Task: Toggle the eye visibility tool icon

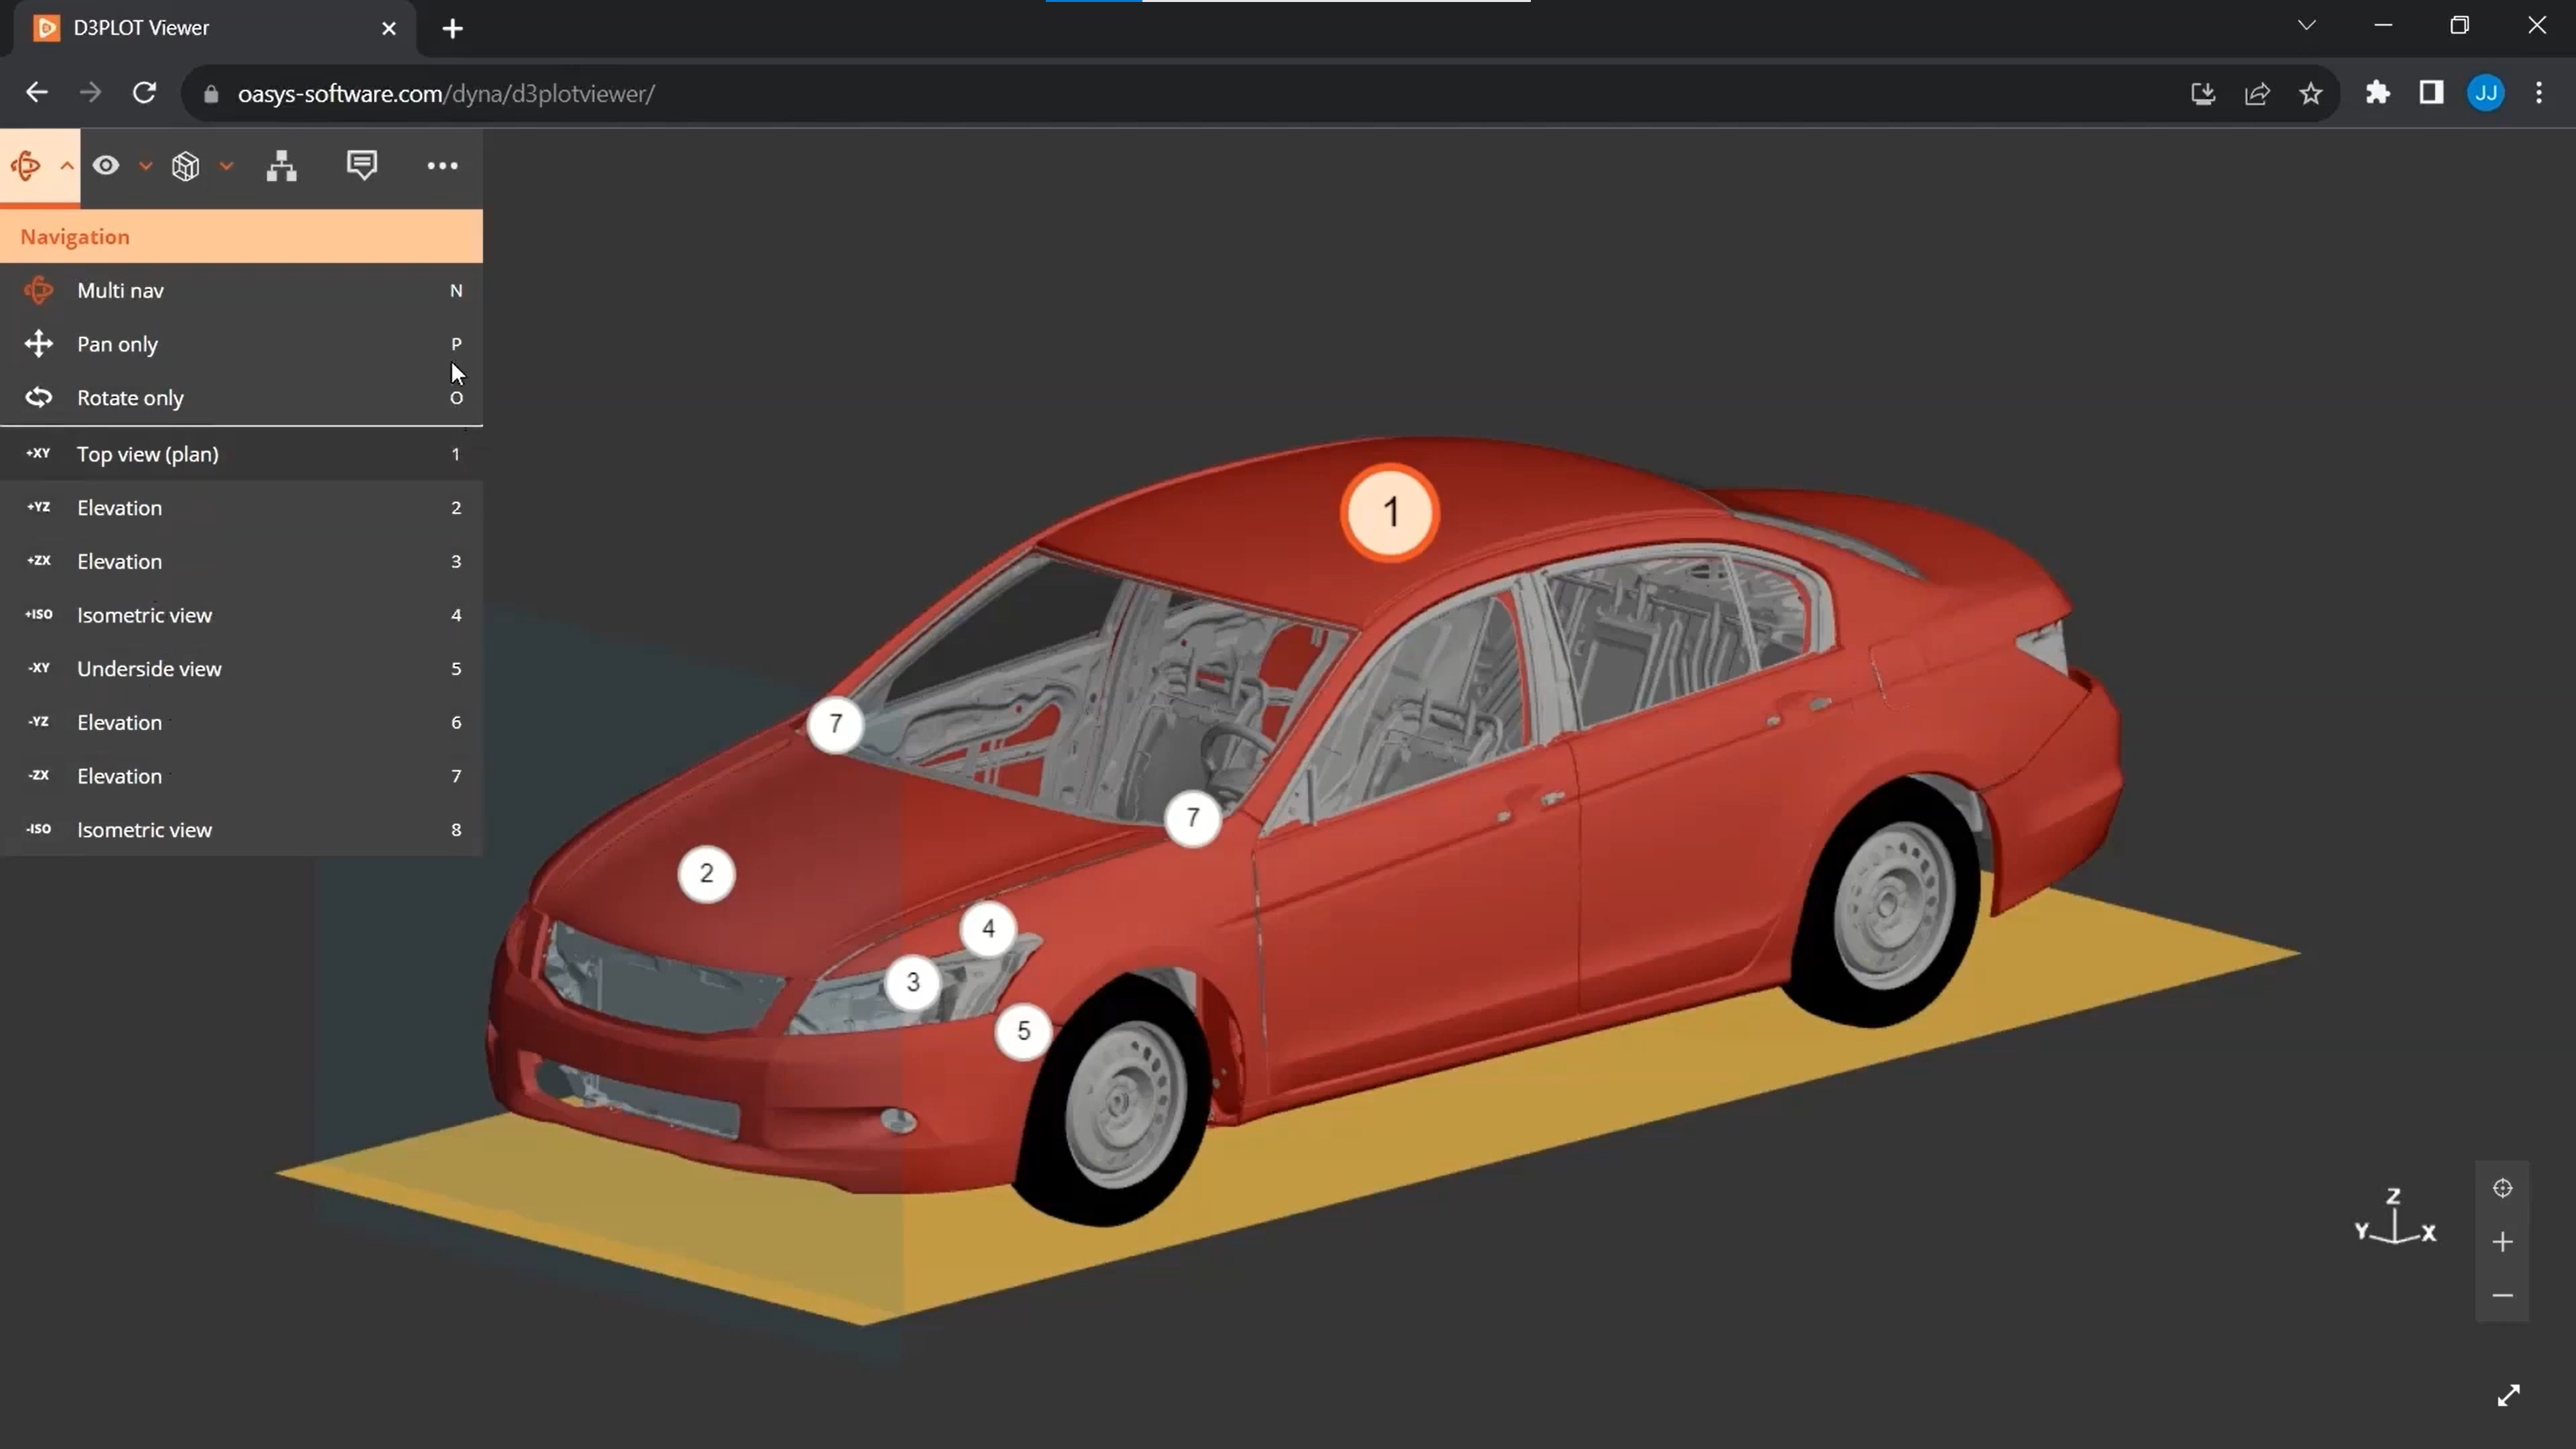Action: click(x=106, y=166)
